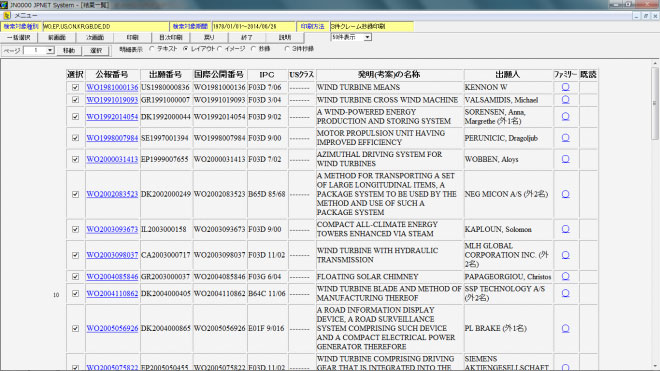
Task: Open patent link WO1981000136
Action: [x=112, y=87]
